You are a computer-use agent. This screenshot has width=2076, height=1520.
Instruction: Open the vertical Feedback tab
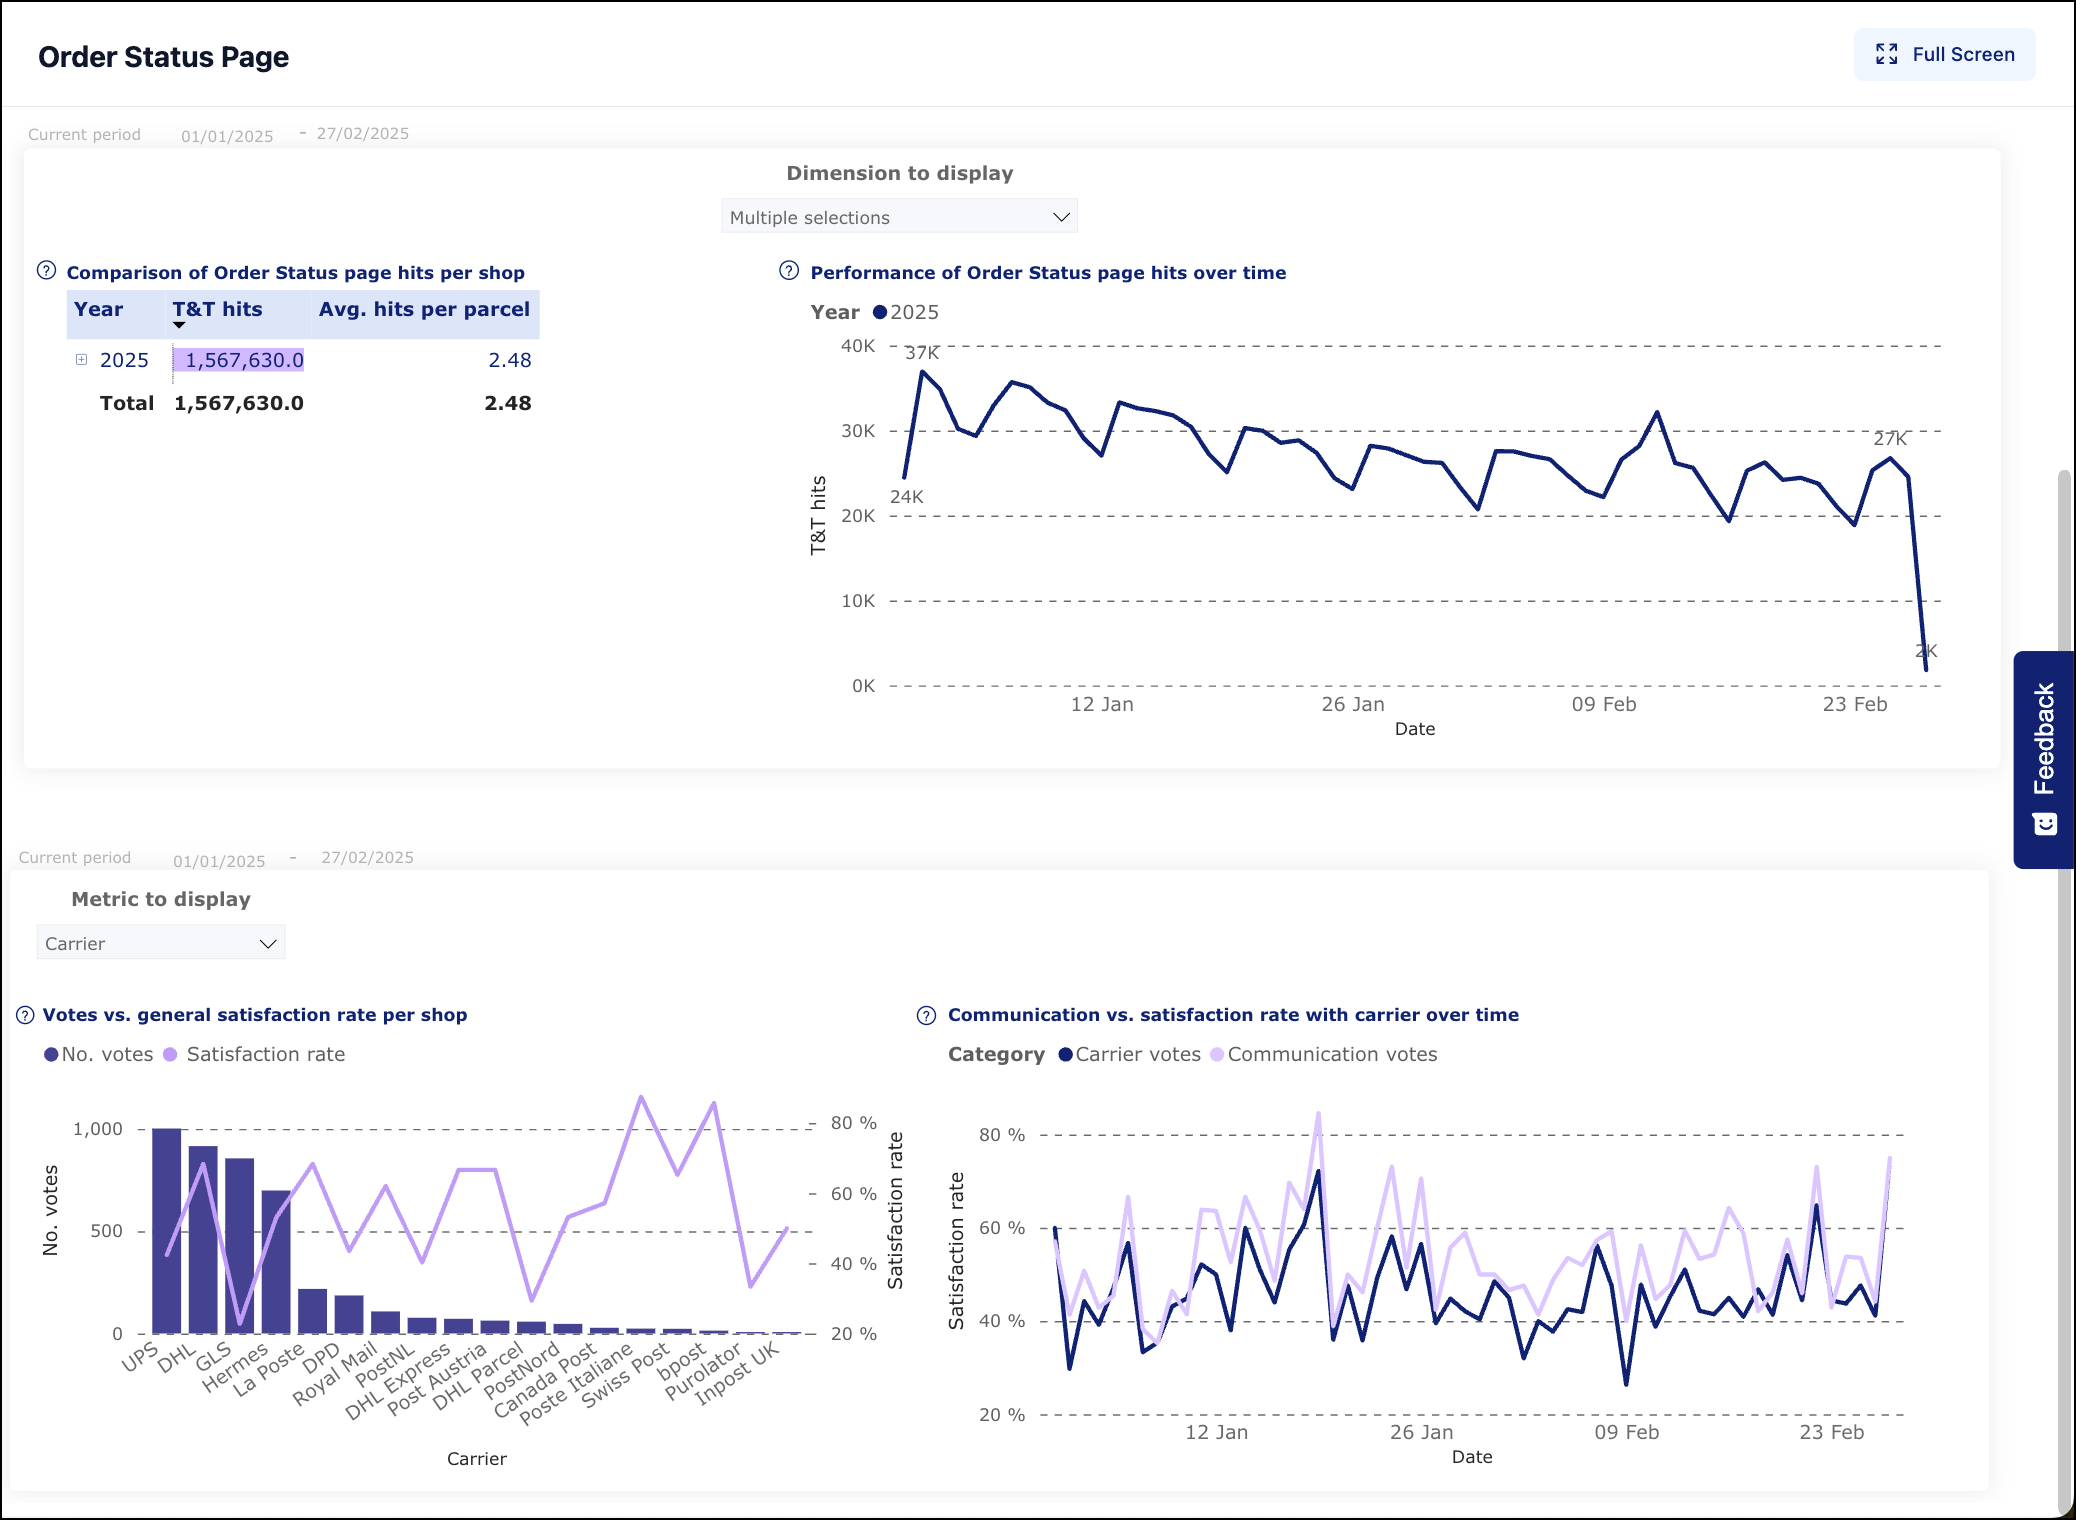click(2042, 740)
